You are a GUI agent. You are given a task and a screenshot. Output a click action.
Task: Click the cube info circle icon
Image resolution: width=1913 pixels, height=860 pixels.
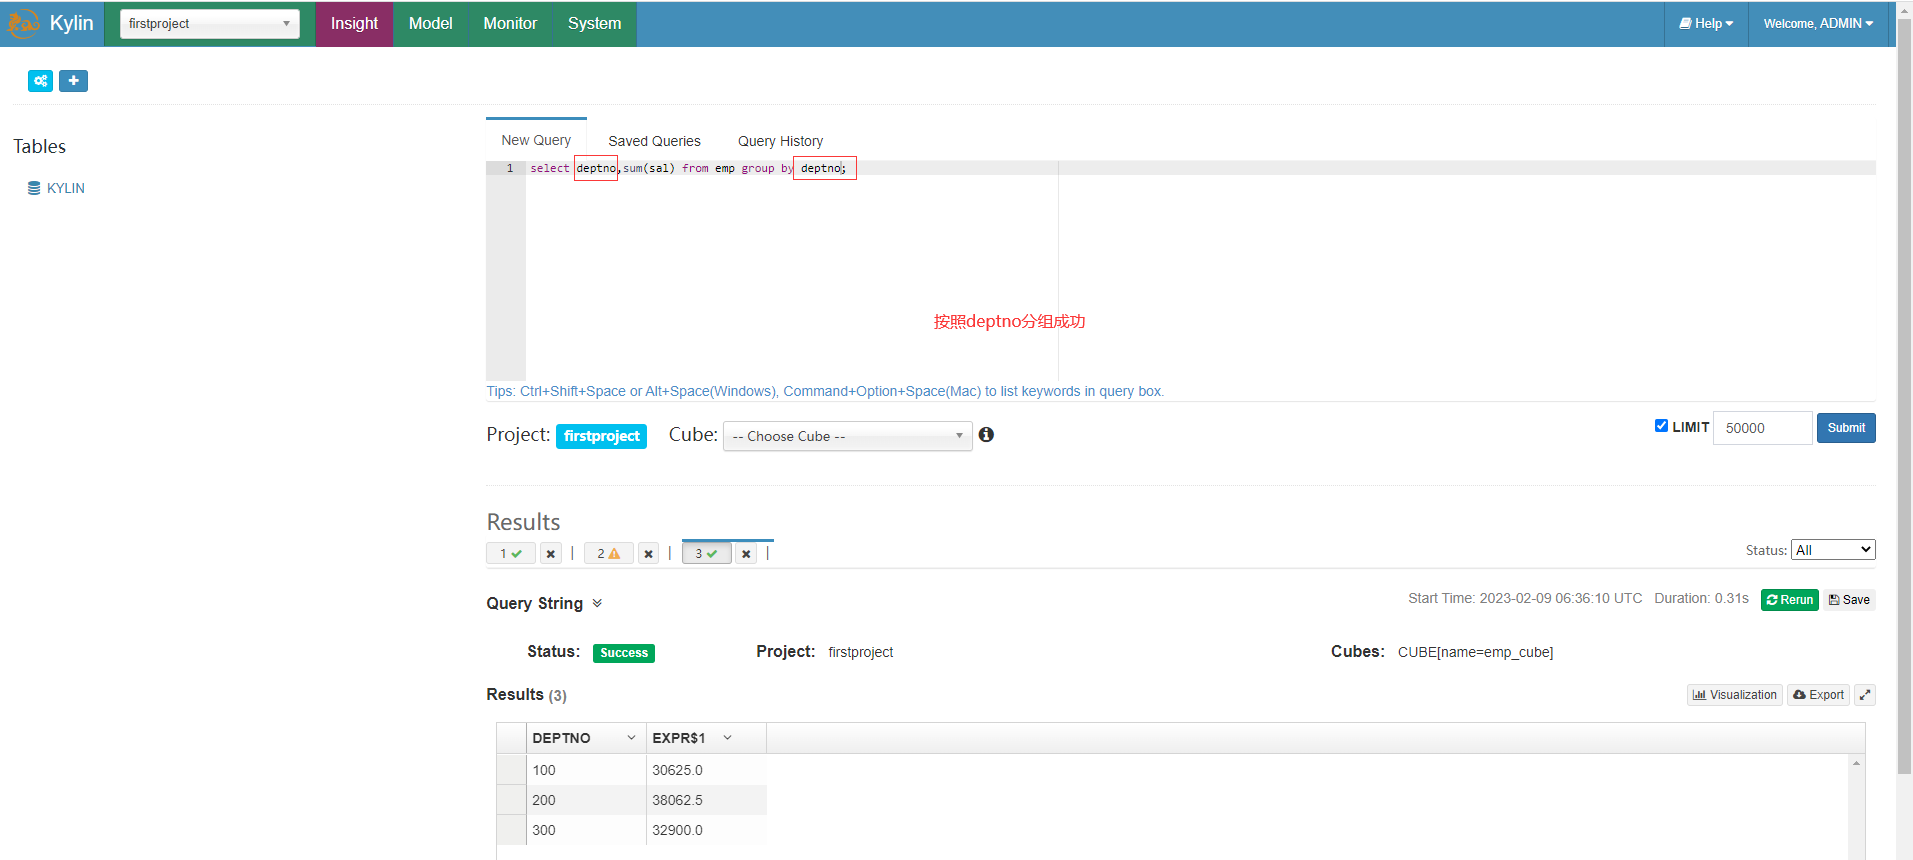pos(986,435)
